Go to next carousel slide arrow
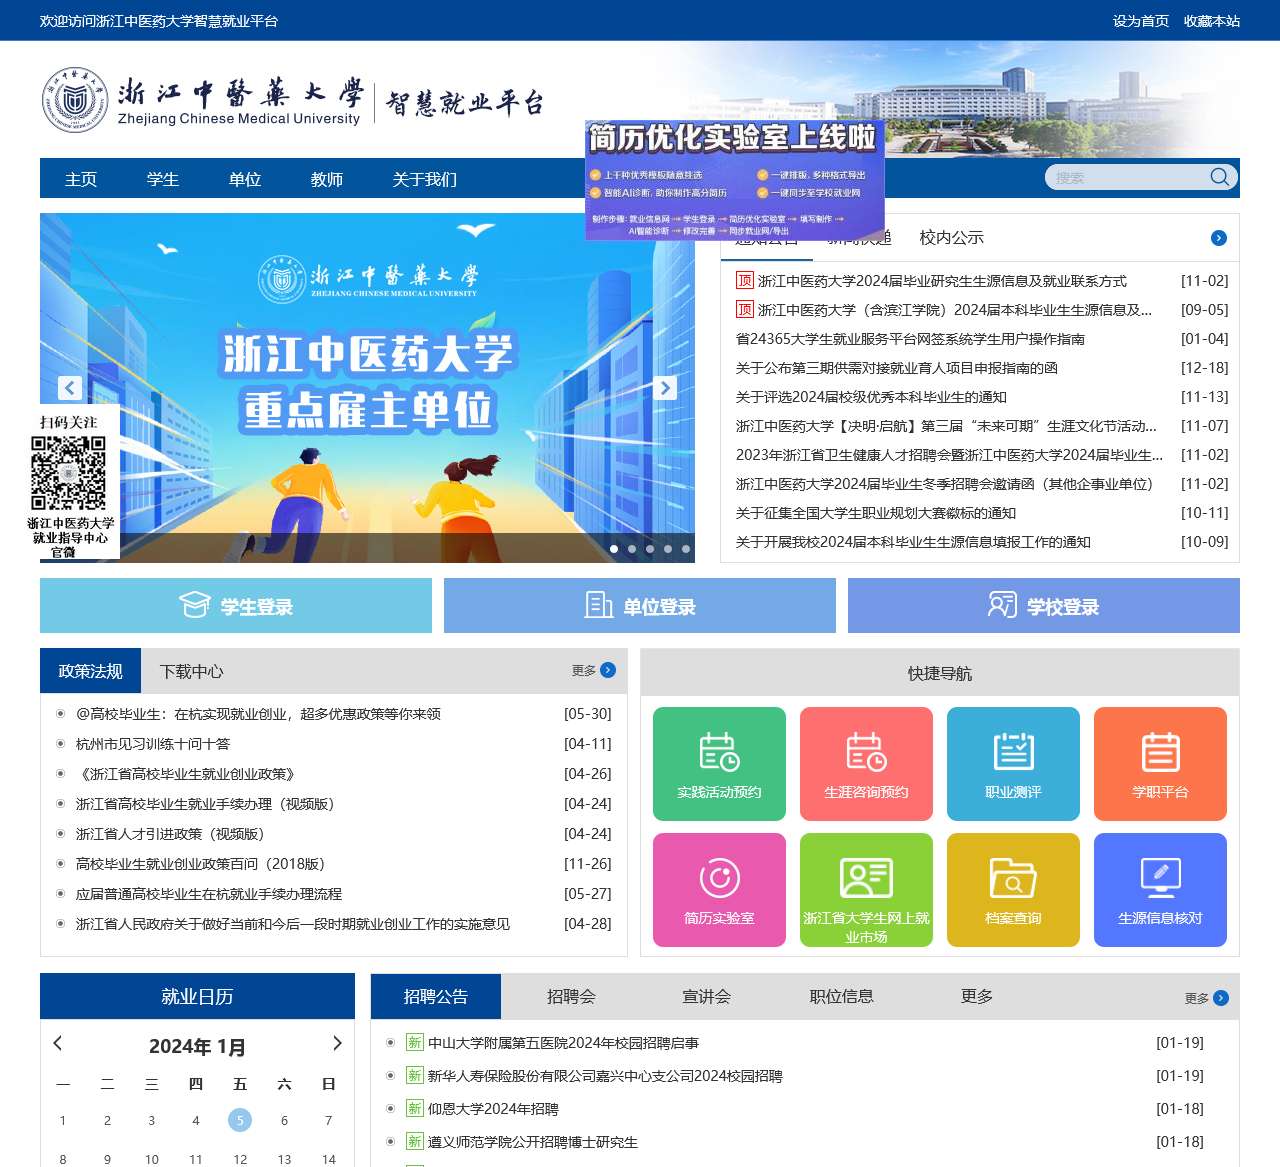This screenshot has width=1280, height=1167. (x=665, y=387)
